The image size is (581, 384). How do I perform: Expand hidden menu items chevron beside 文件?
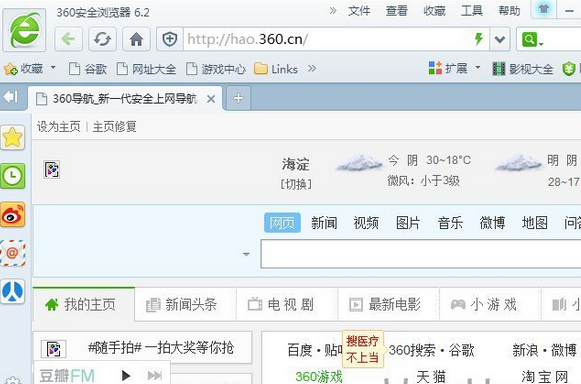pyautogui.click(x=333, y=11)
